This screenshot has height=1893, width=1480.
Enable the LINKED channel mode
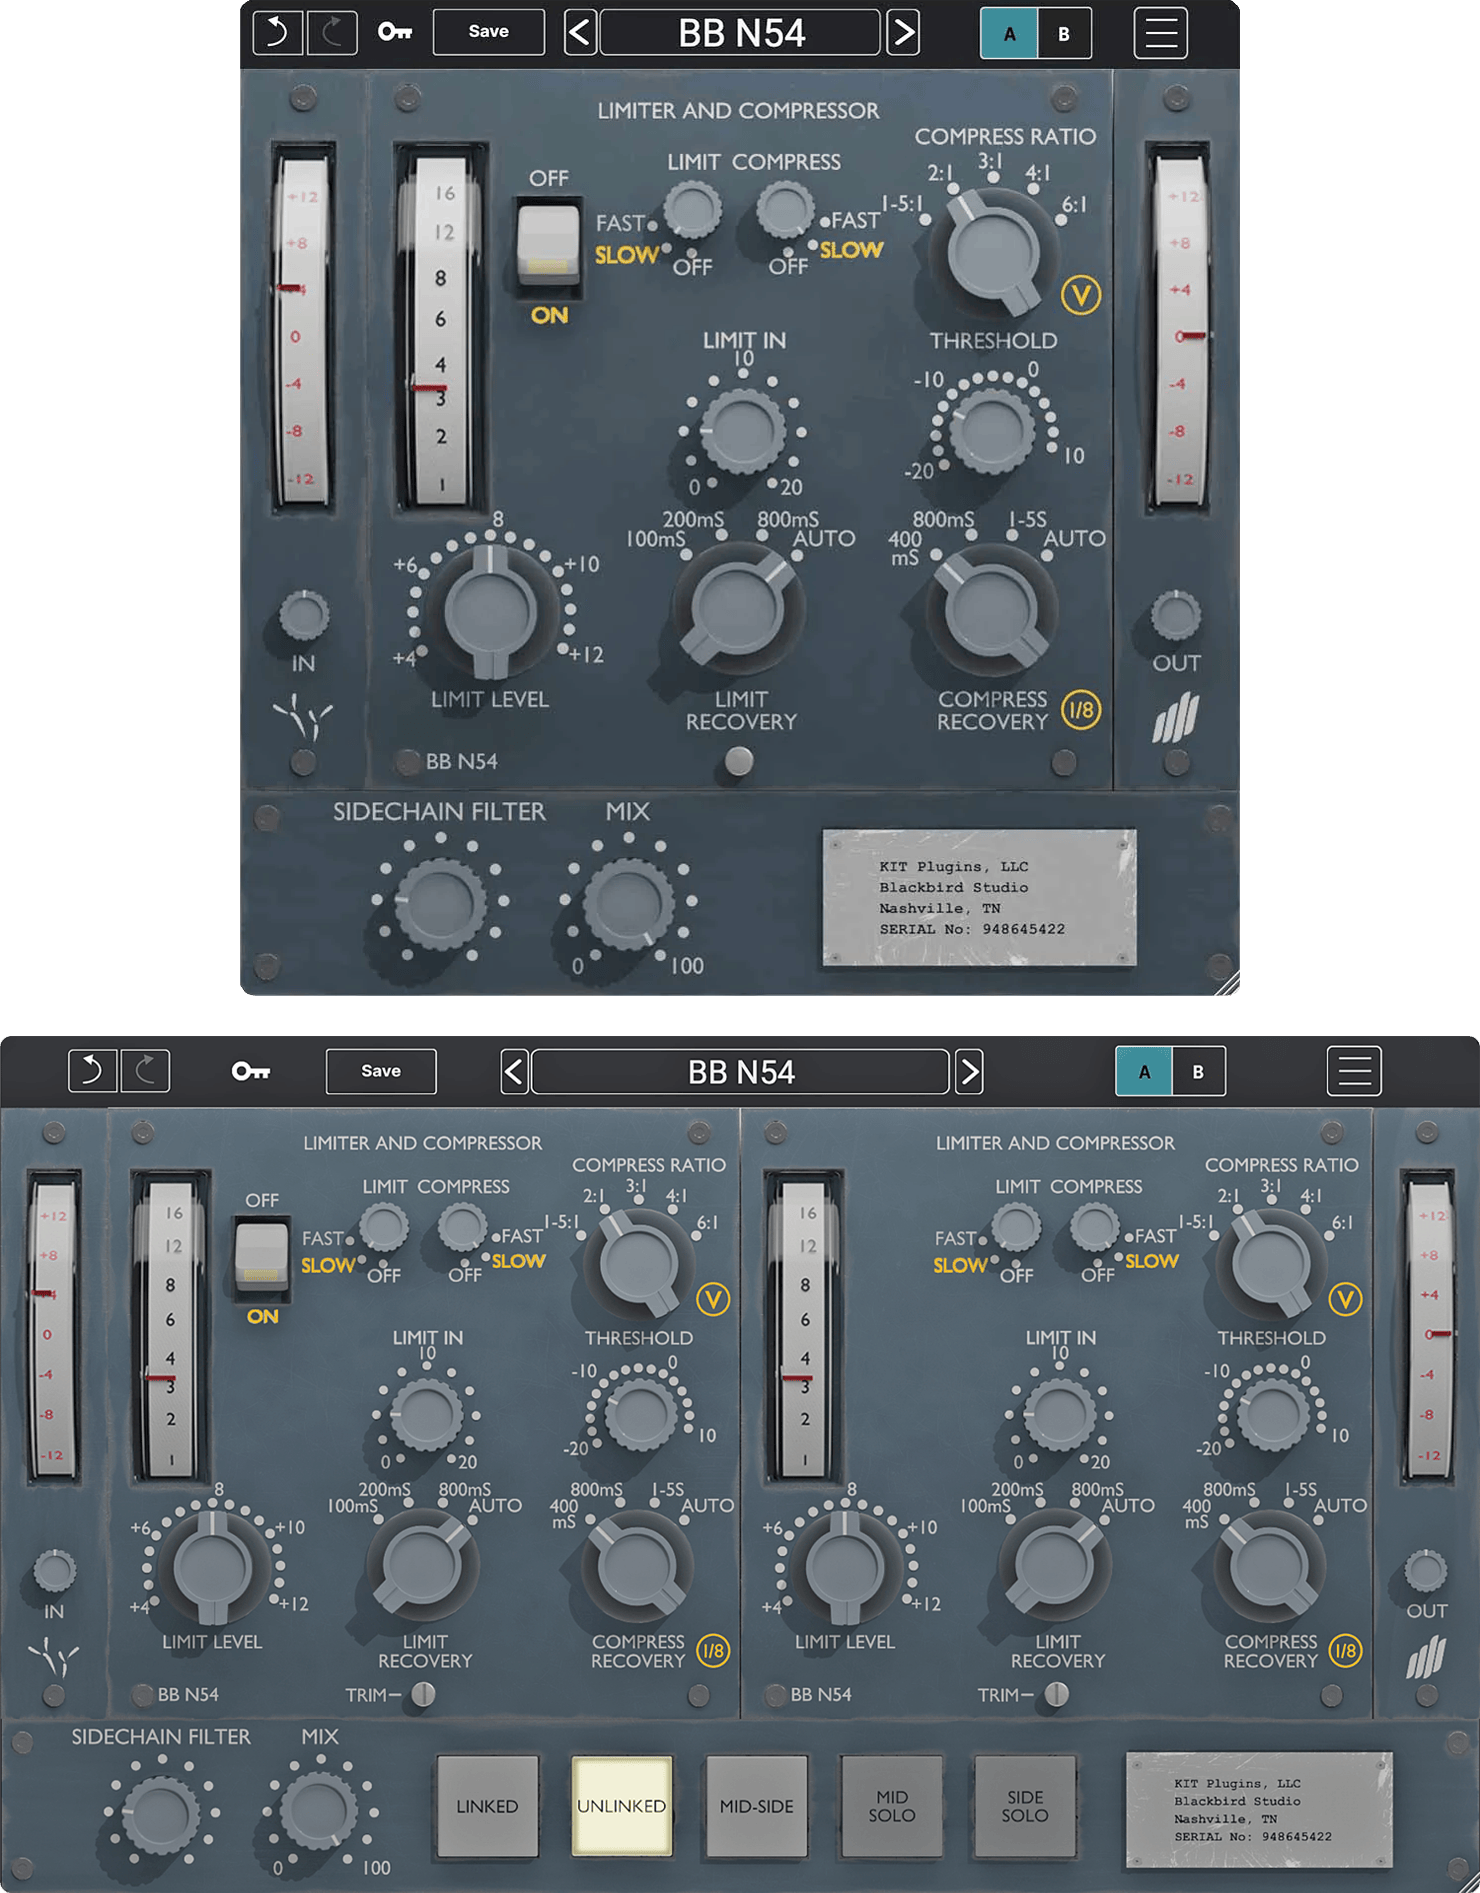pyautogui.click(x=487, y=1806)
